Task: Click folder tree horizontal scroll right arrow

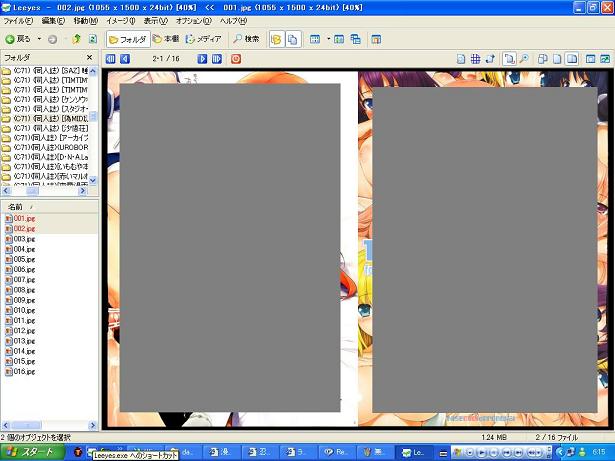Action: click(82, 191)
